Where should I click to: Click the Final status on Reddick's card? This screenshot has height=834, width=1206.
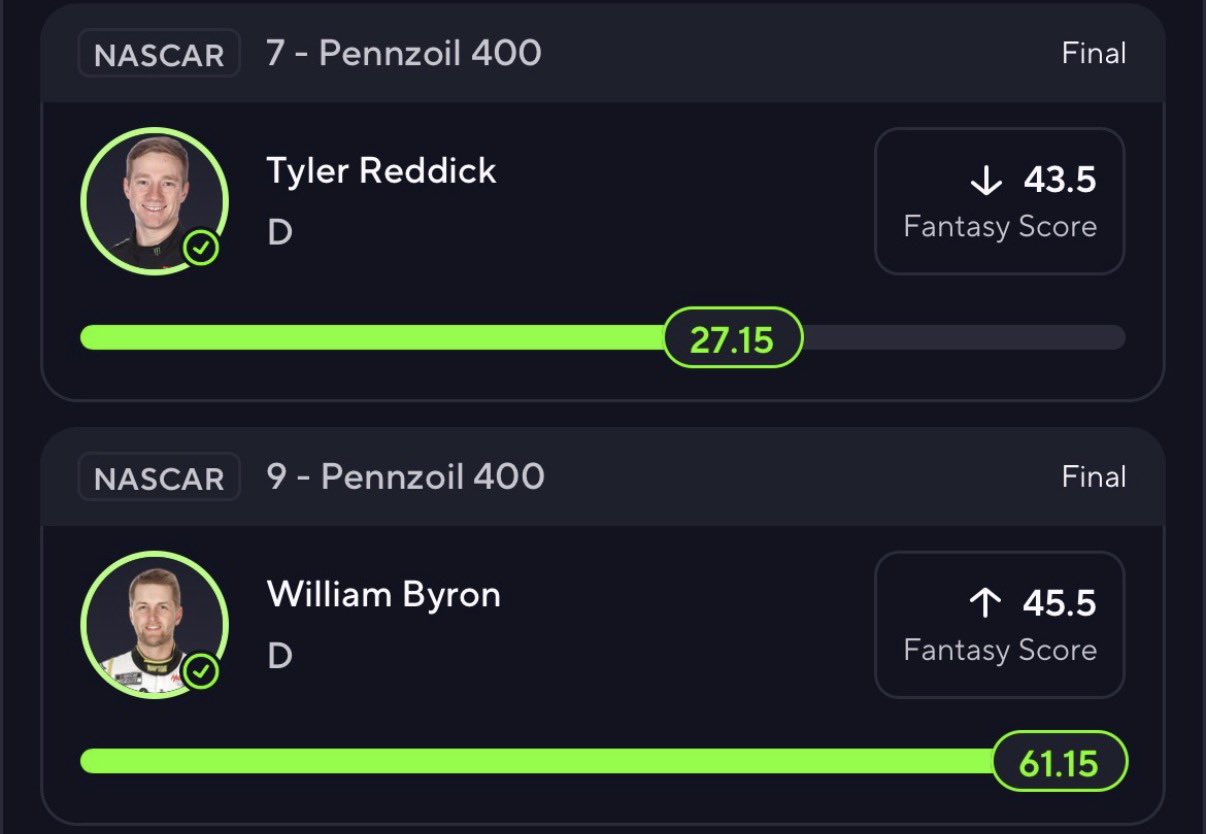point(1093,53)
